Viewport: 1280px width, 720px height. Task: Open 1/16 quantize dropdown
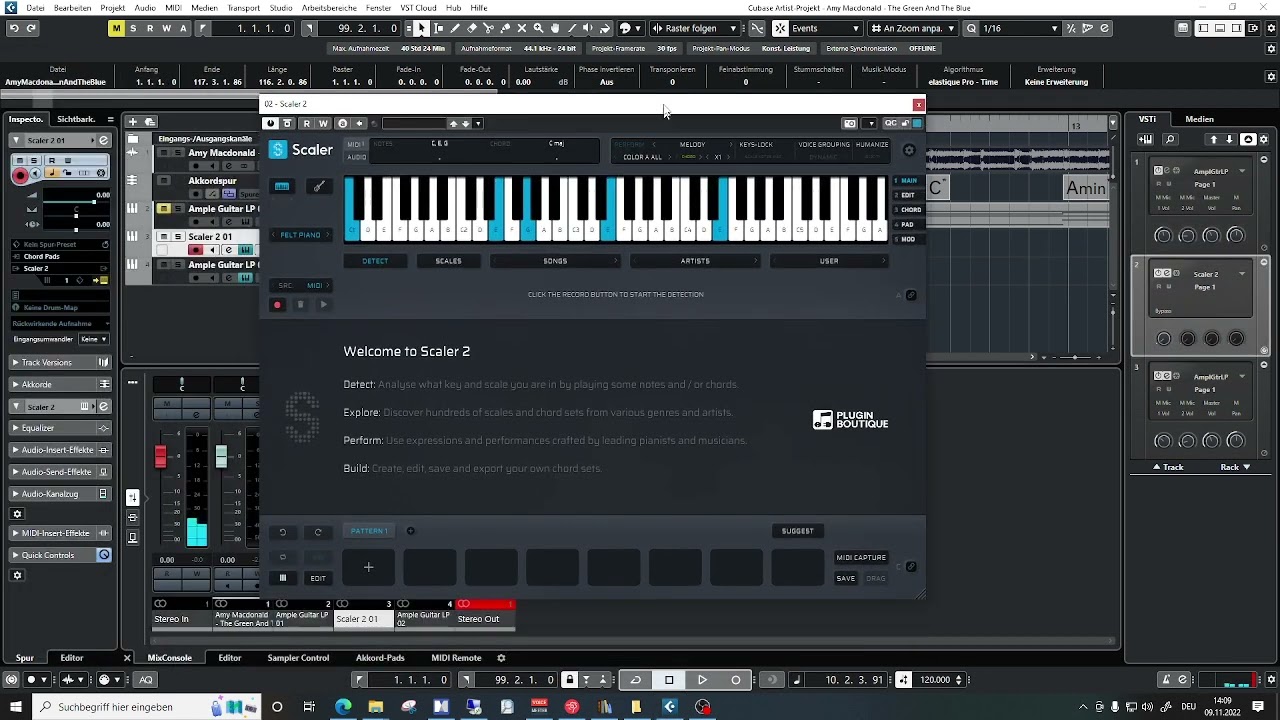pos(1020,28)
